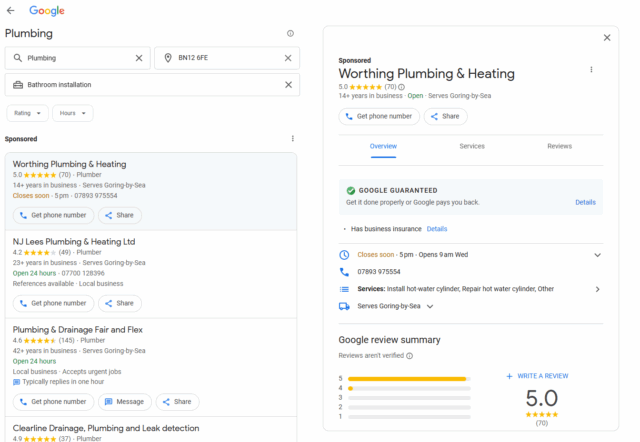The width and height of the screenshot is (640, 442).
Task: Clear the Bathroom installation field
Action: tap(288, 85)
